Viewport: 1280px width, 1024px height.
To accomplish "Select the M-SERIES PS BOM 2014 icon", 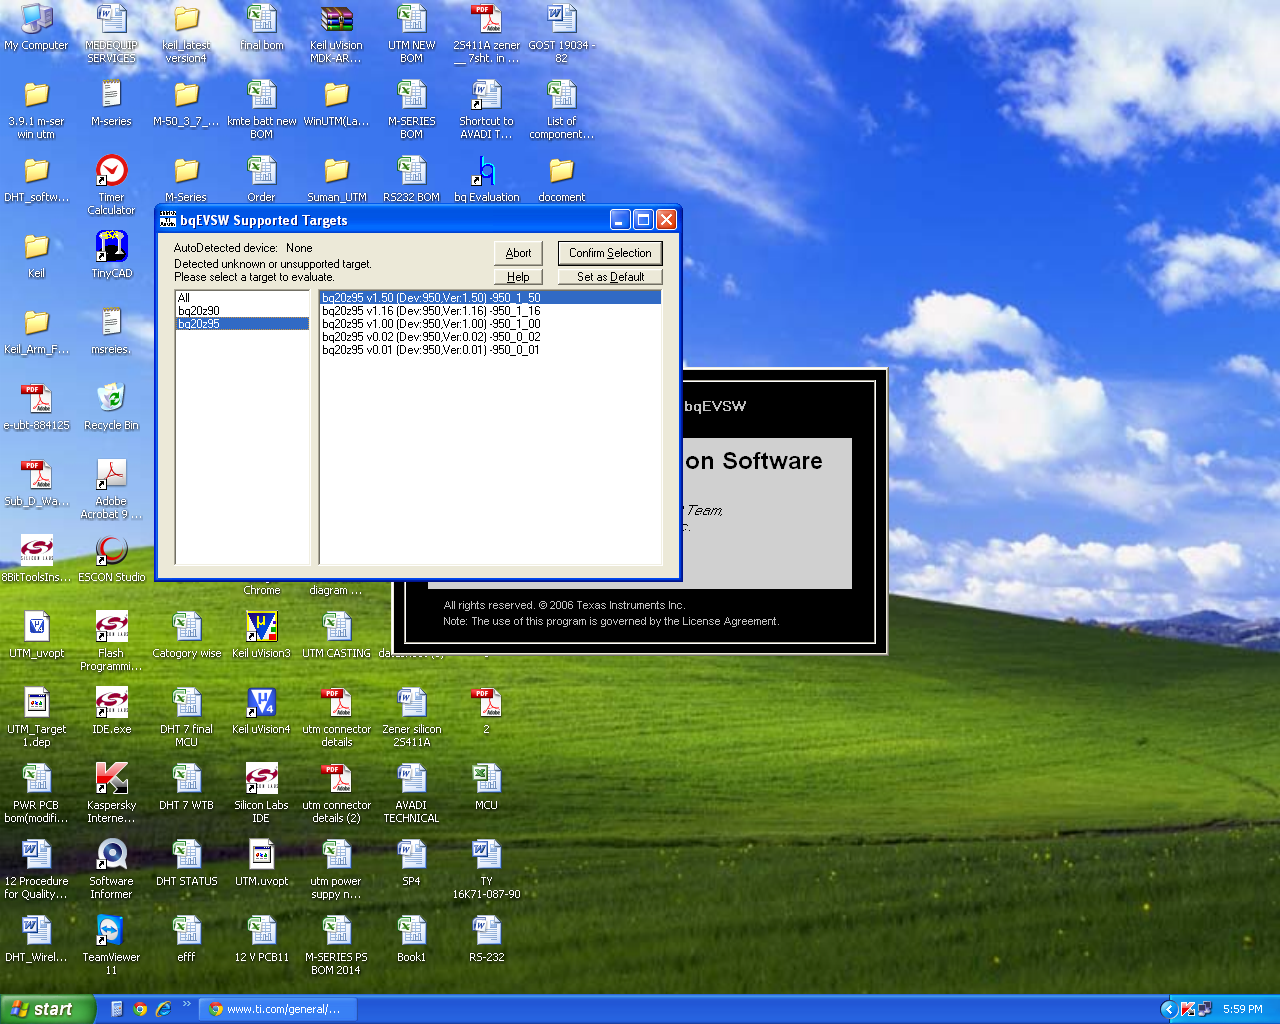I will click(x=336, y=945).
